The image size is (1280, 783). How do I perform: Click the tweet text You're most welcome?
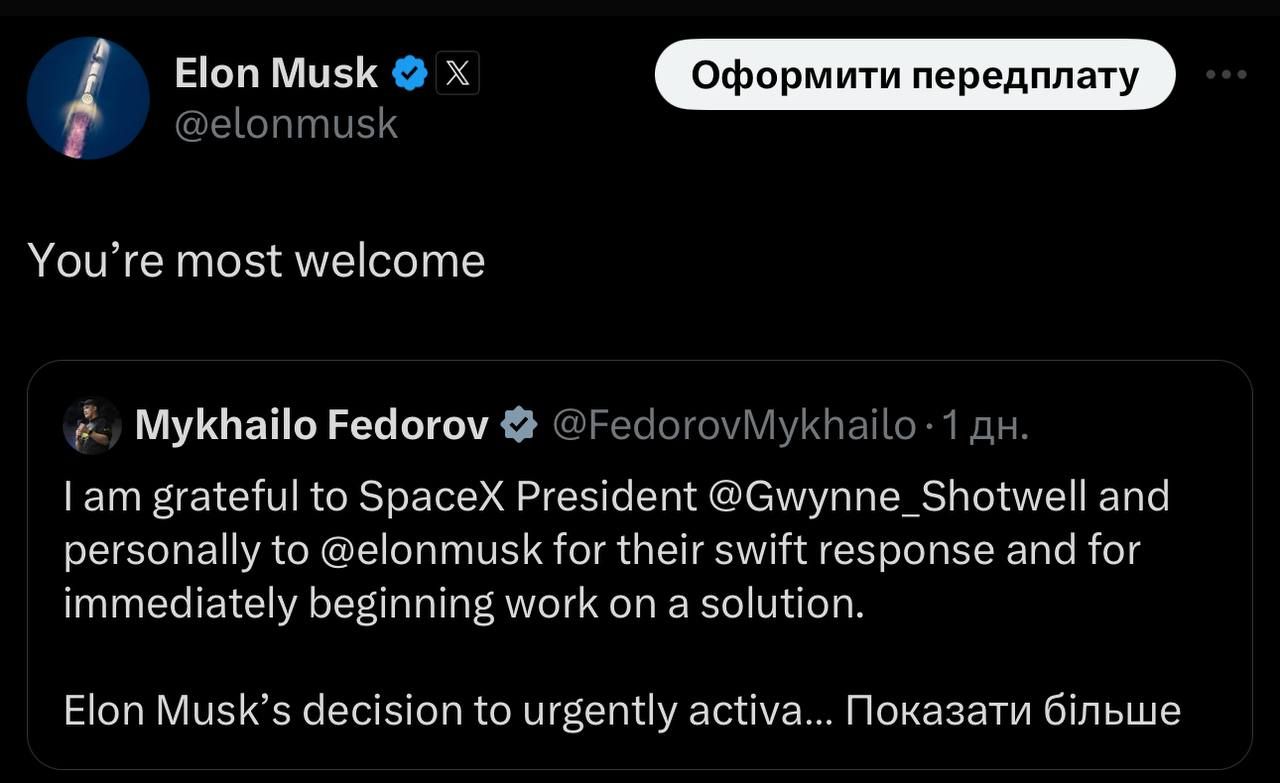pyautogui.click(x=256, y=259)
